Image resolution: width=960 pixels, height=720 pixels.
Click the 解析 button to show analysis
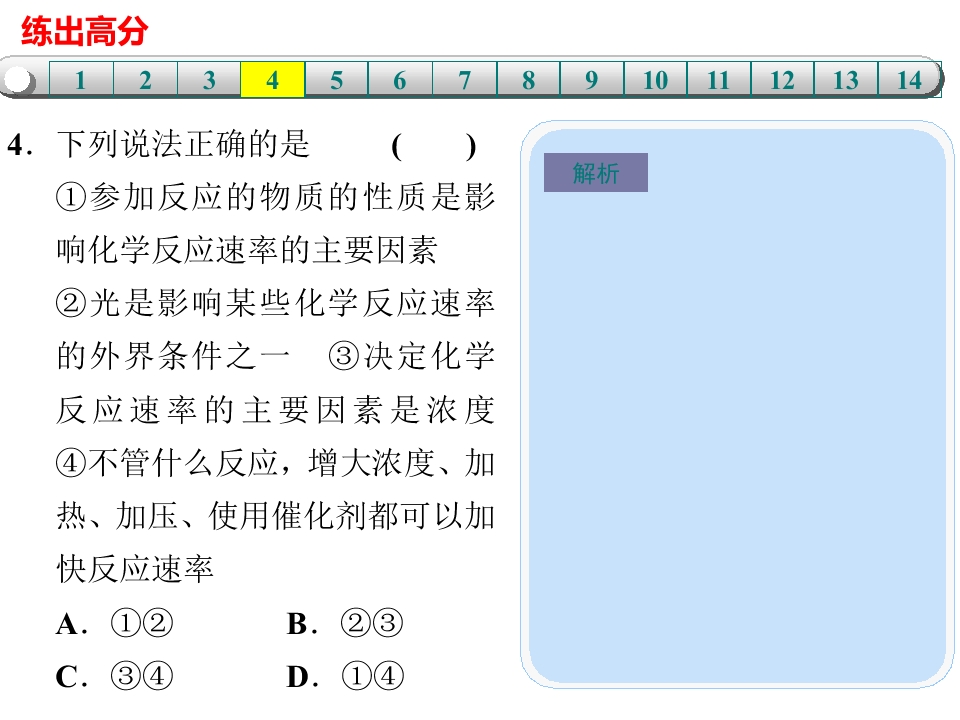click(x=596, y=173)
